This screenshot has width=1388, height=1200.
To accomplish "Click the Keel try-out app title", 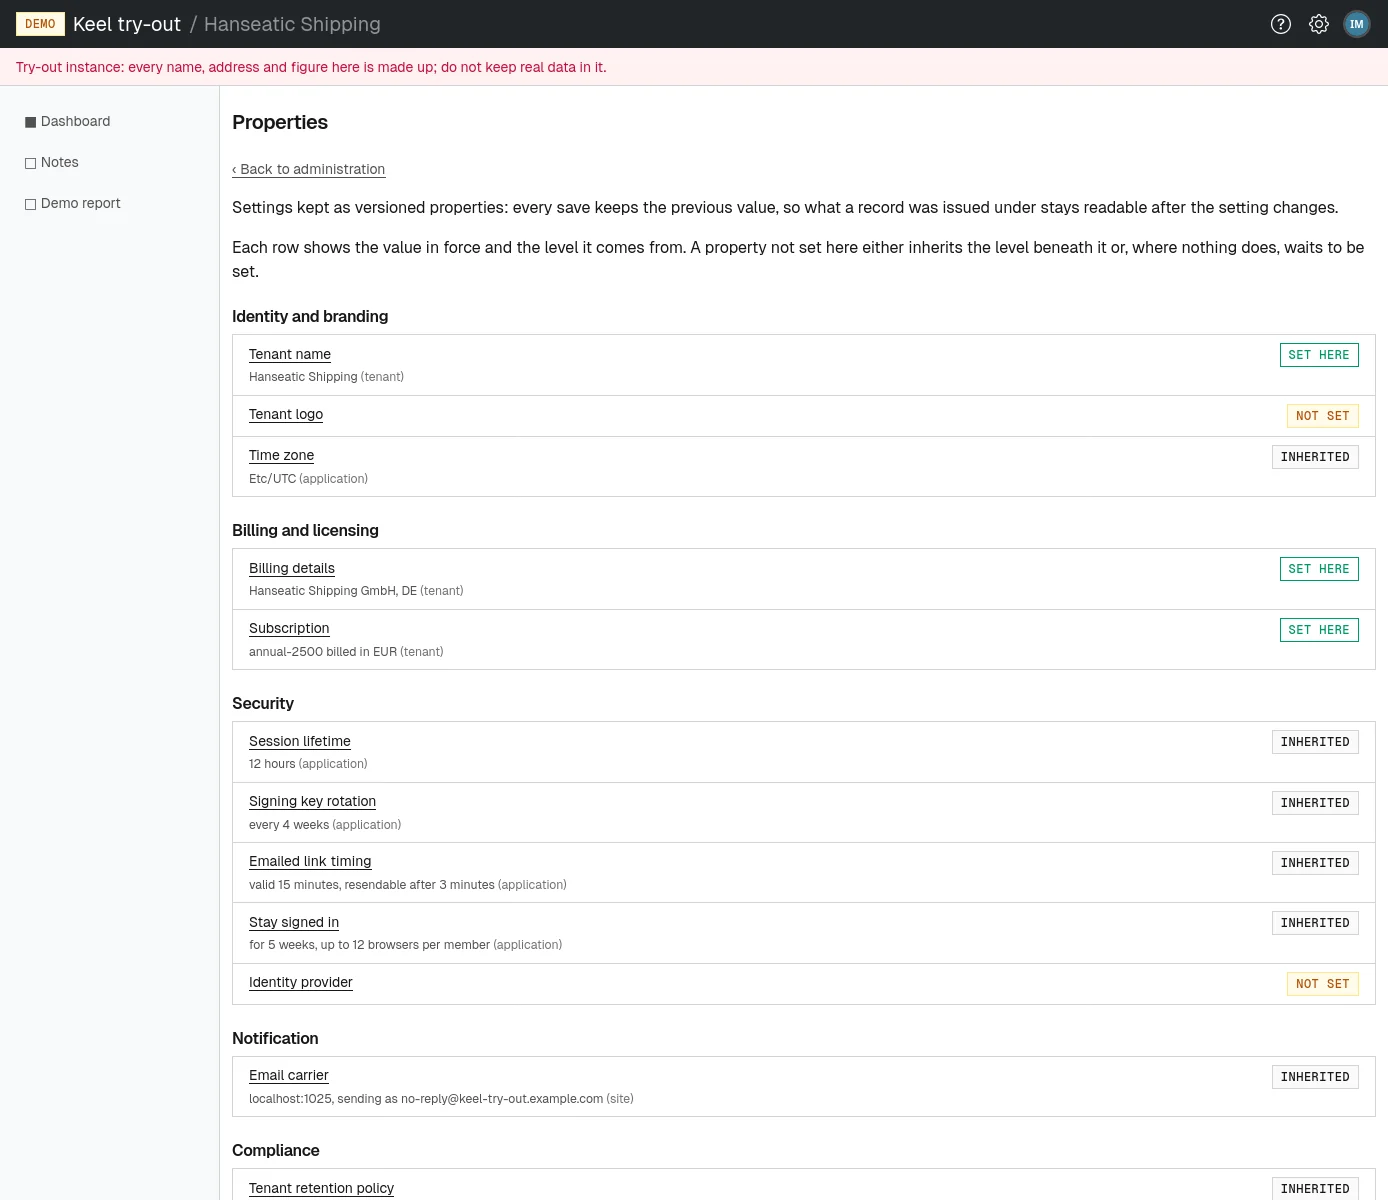I will [127, 24].
